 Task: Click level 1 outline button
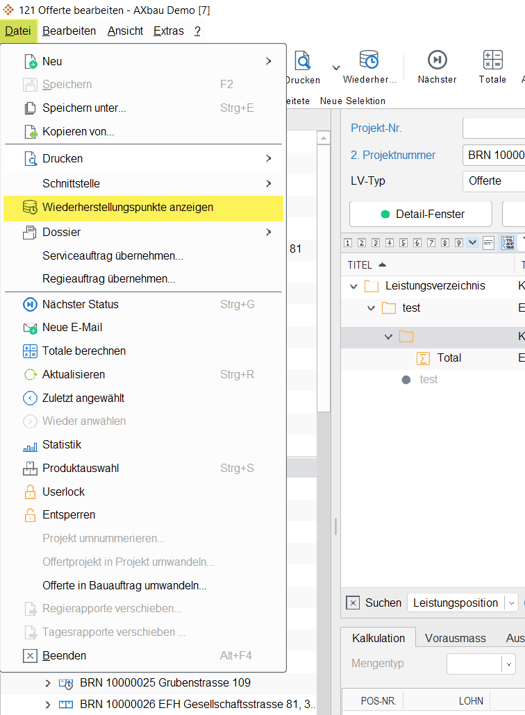(x=348, y=243)
